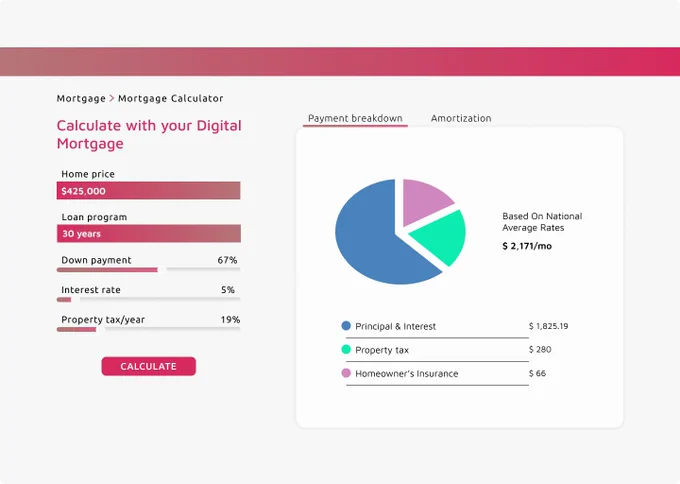The height and width of the screenshot is (484, 680).
Task: Click the CALCULATE button
Action: click(148, 366)
